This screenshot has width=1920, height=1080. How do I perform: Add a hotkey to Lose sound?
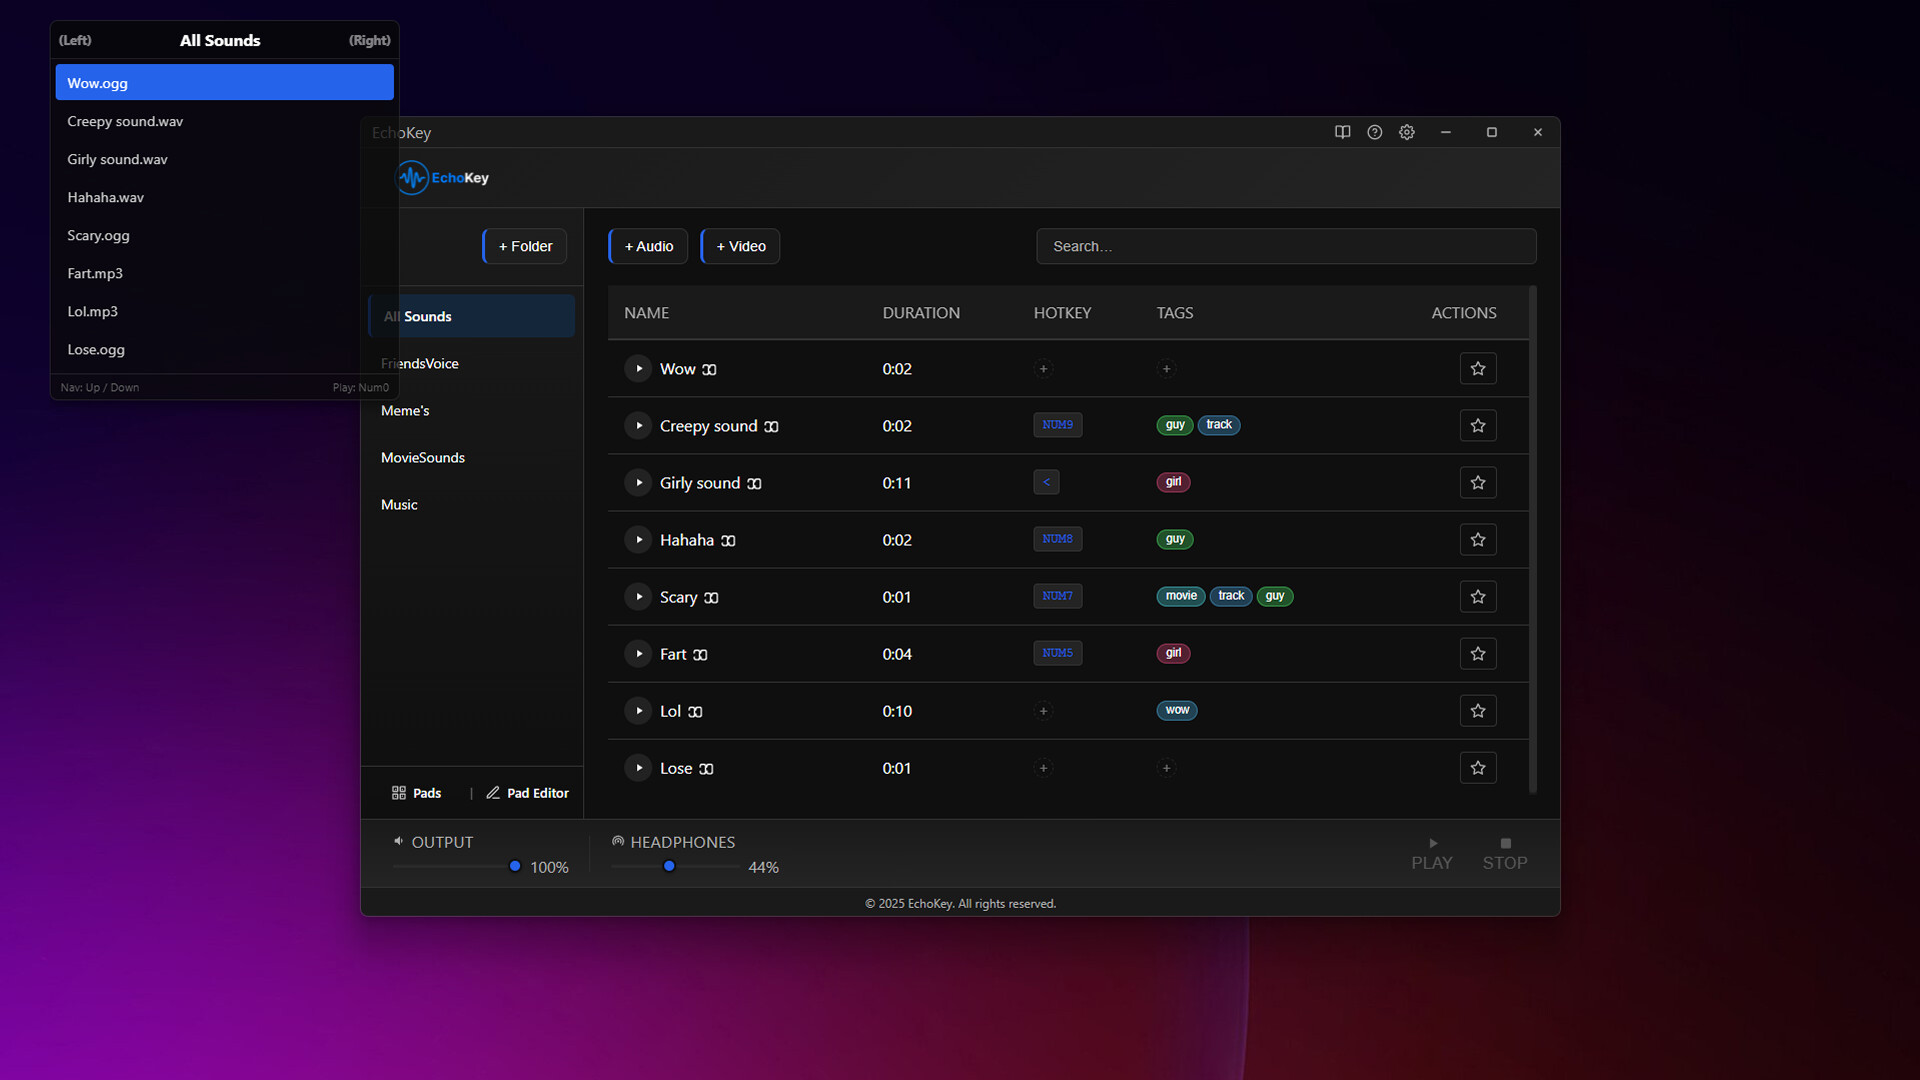pos(1043,768)
